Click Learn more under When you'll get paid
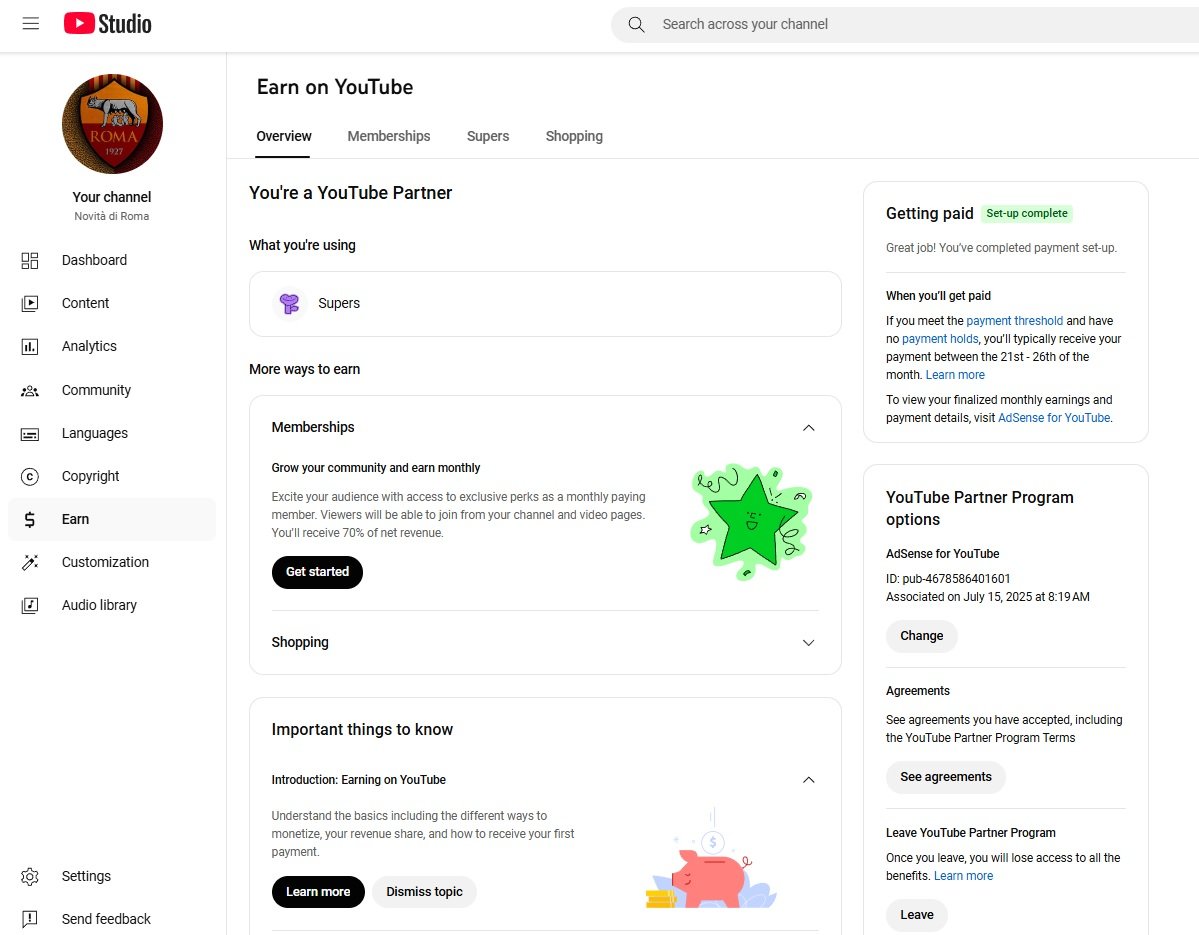Screen dimensions: 1199x935 (955, 375)
